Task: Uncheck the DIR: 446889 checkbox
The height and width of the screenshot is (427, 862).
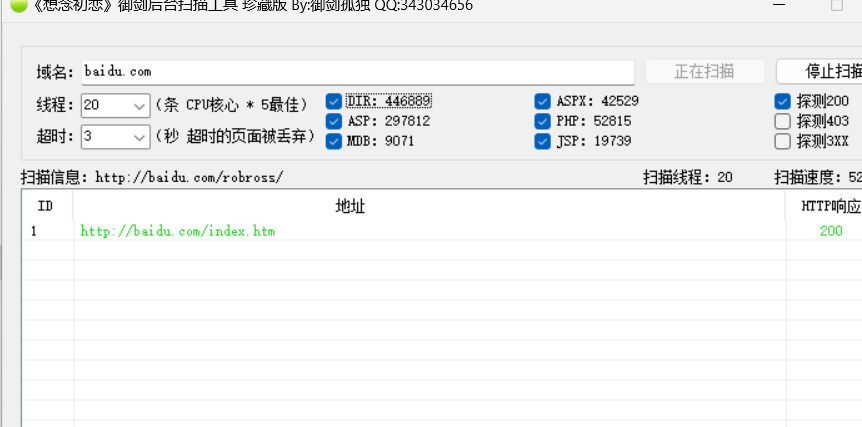Action: (334, 101)
